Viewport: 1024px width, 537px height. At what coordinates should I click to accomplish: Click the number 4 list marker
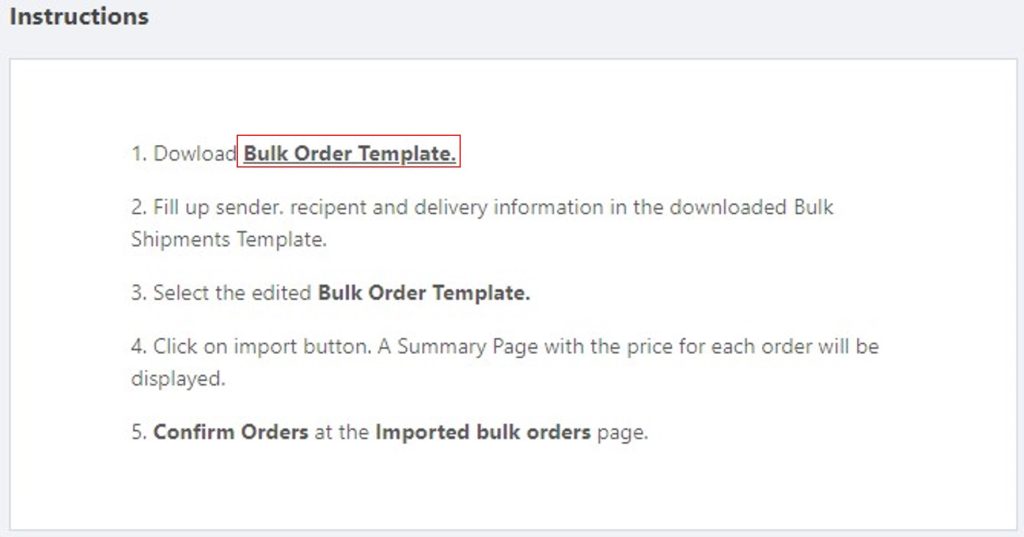[138, 346]
